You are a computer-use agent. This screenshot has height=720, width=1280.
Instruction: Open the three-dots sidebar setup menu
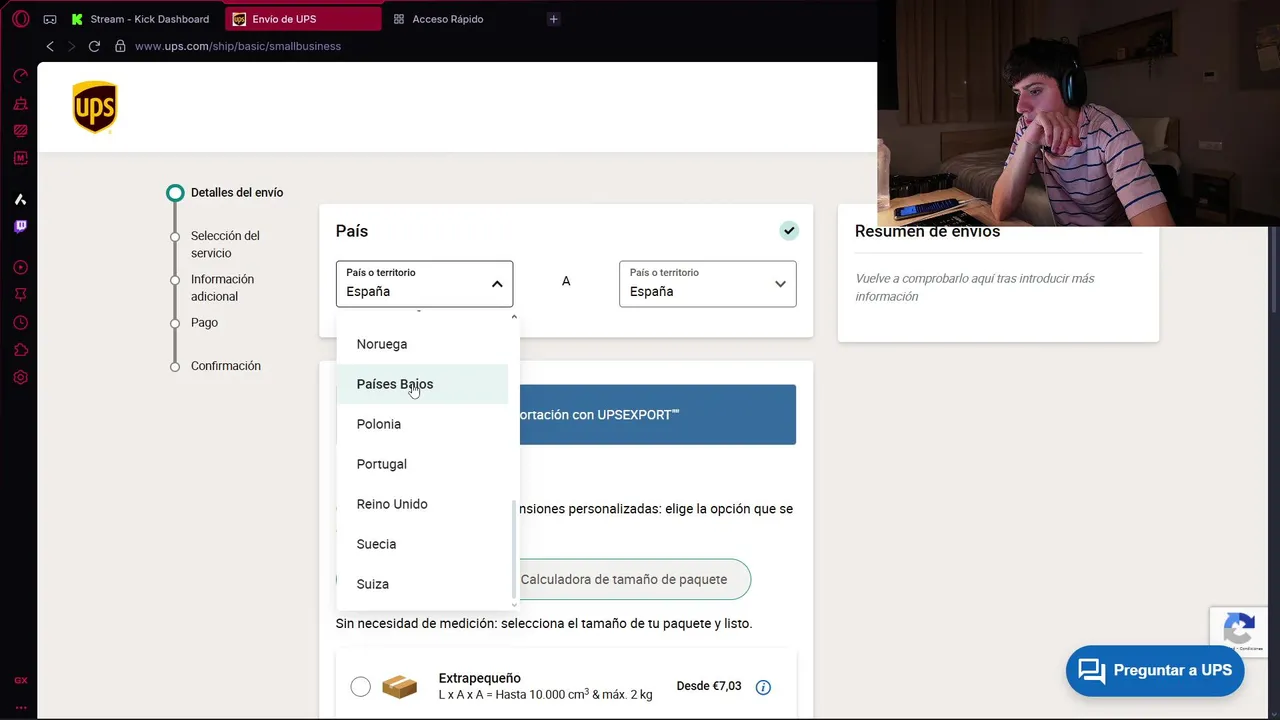[20, 707]
